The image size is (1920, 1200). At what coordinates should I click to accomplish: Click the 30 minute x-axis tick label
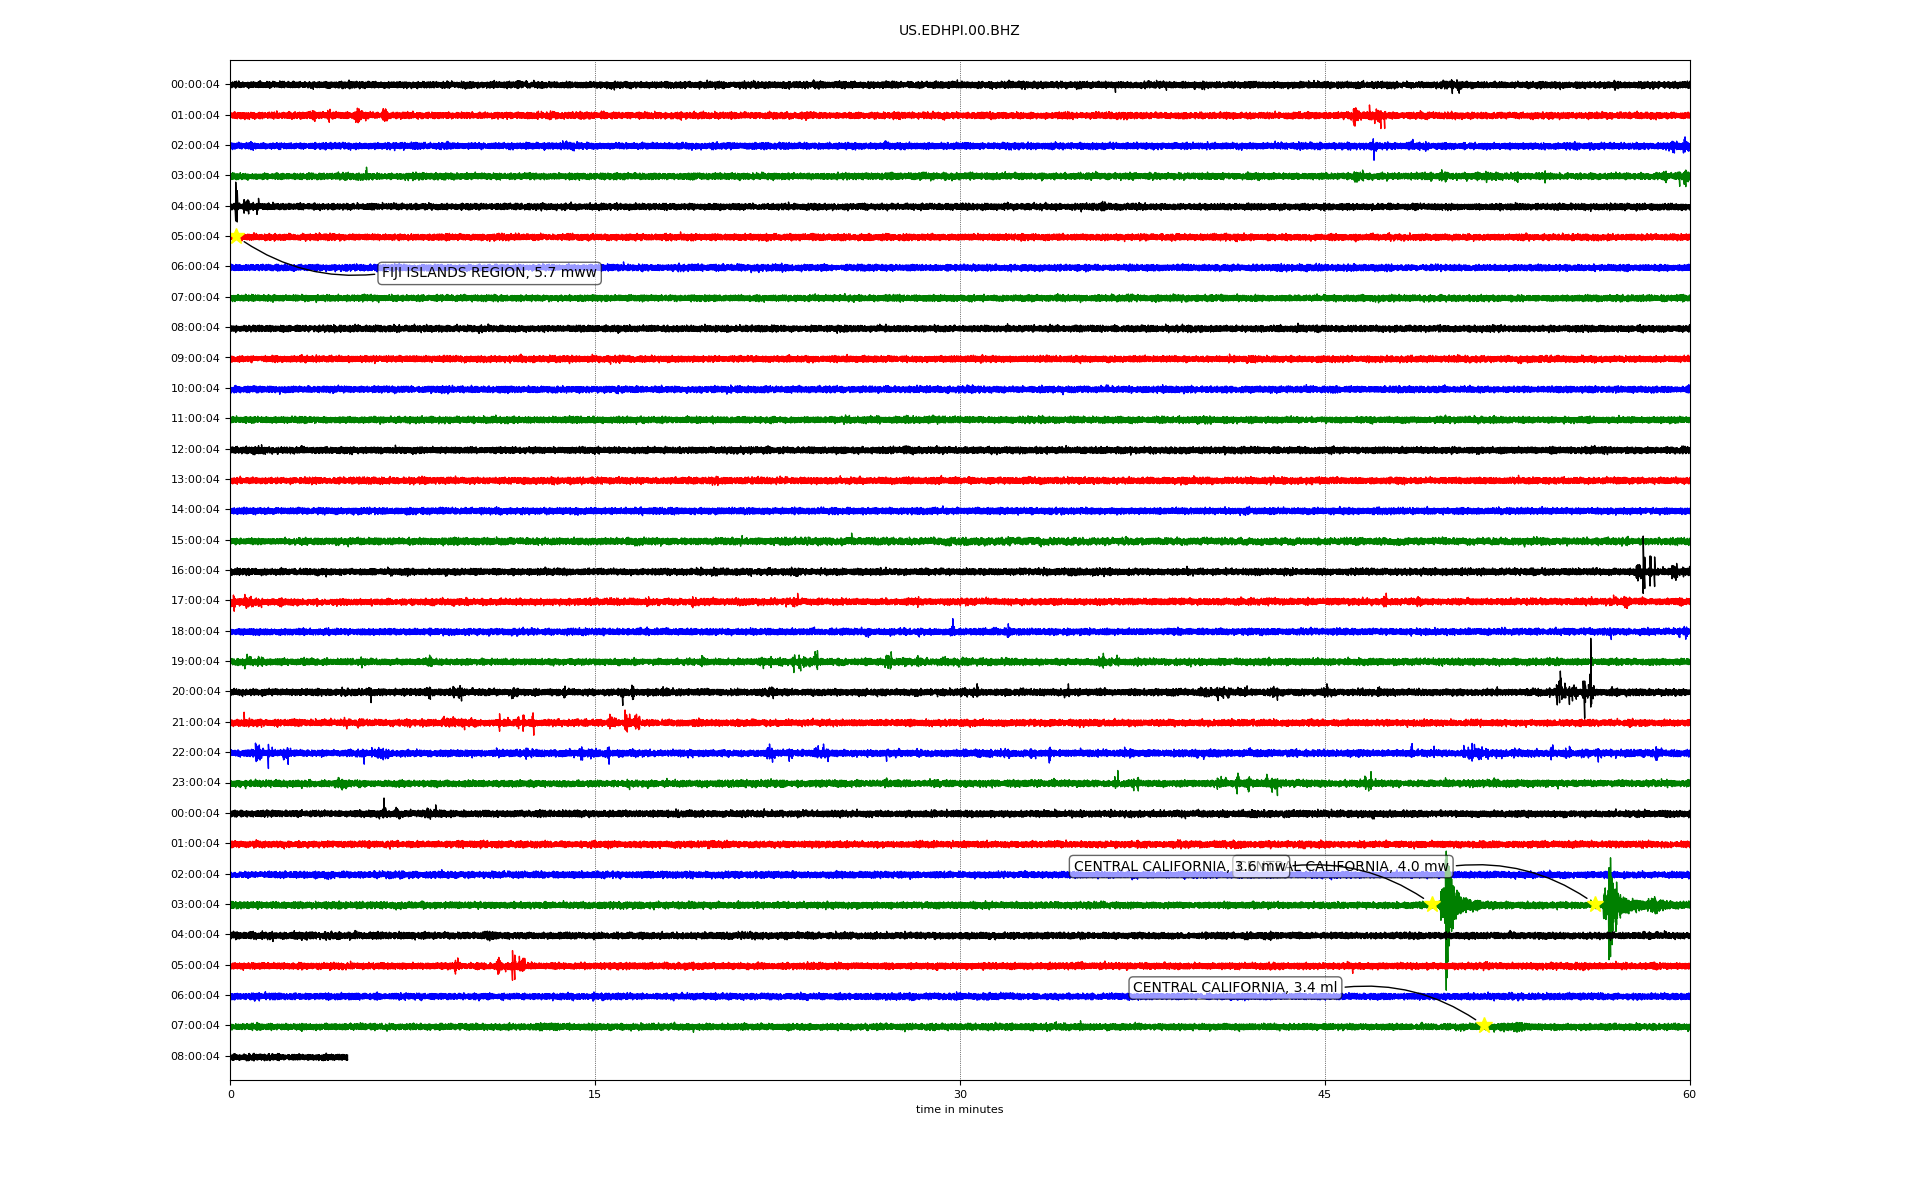point(960,1094)
